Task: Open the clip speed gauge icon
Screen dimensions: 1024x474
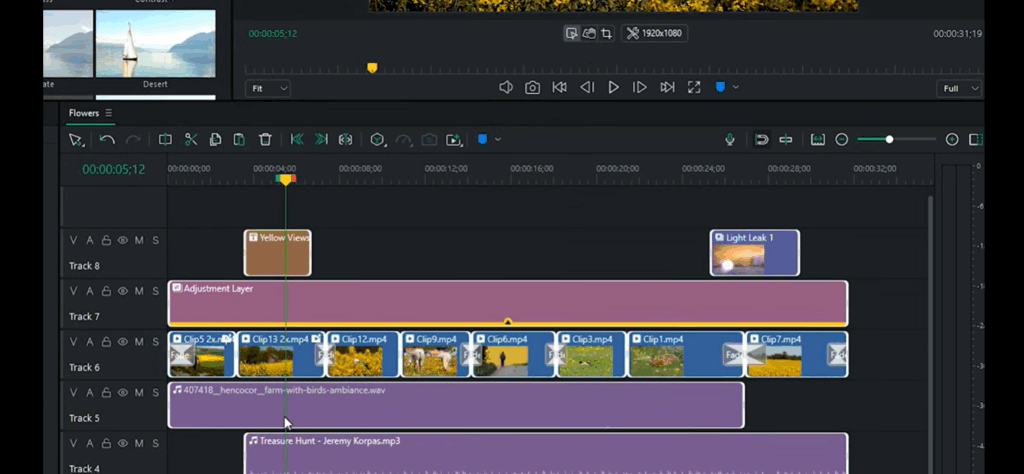Action: pyautogui.click(x=404, y=140)
